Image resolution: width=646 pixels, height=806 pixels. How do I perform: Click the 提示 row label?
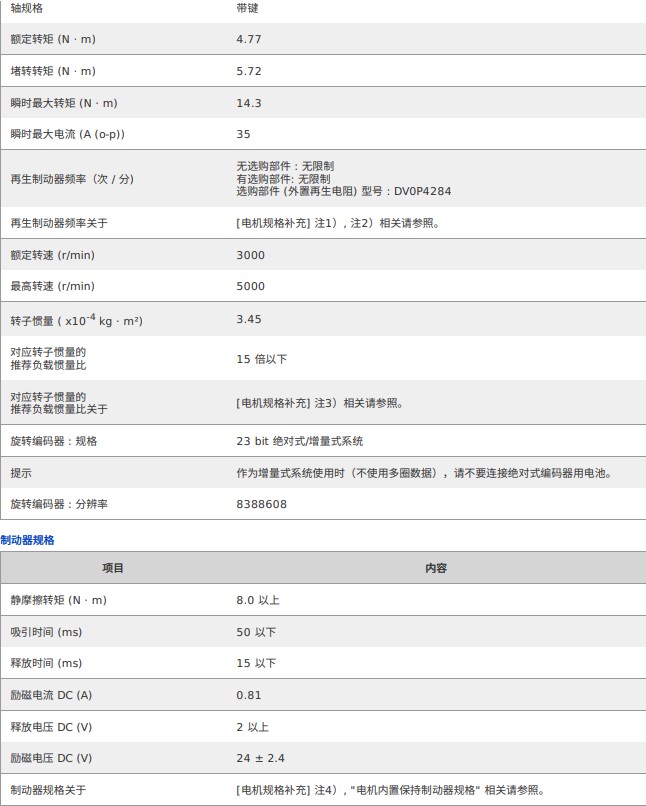point(21,473)
